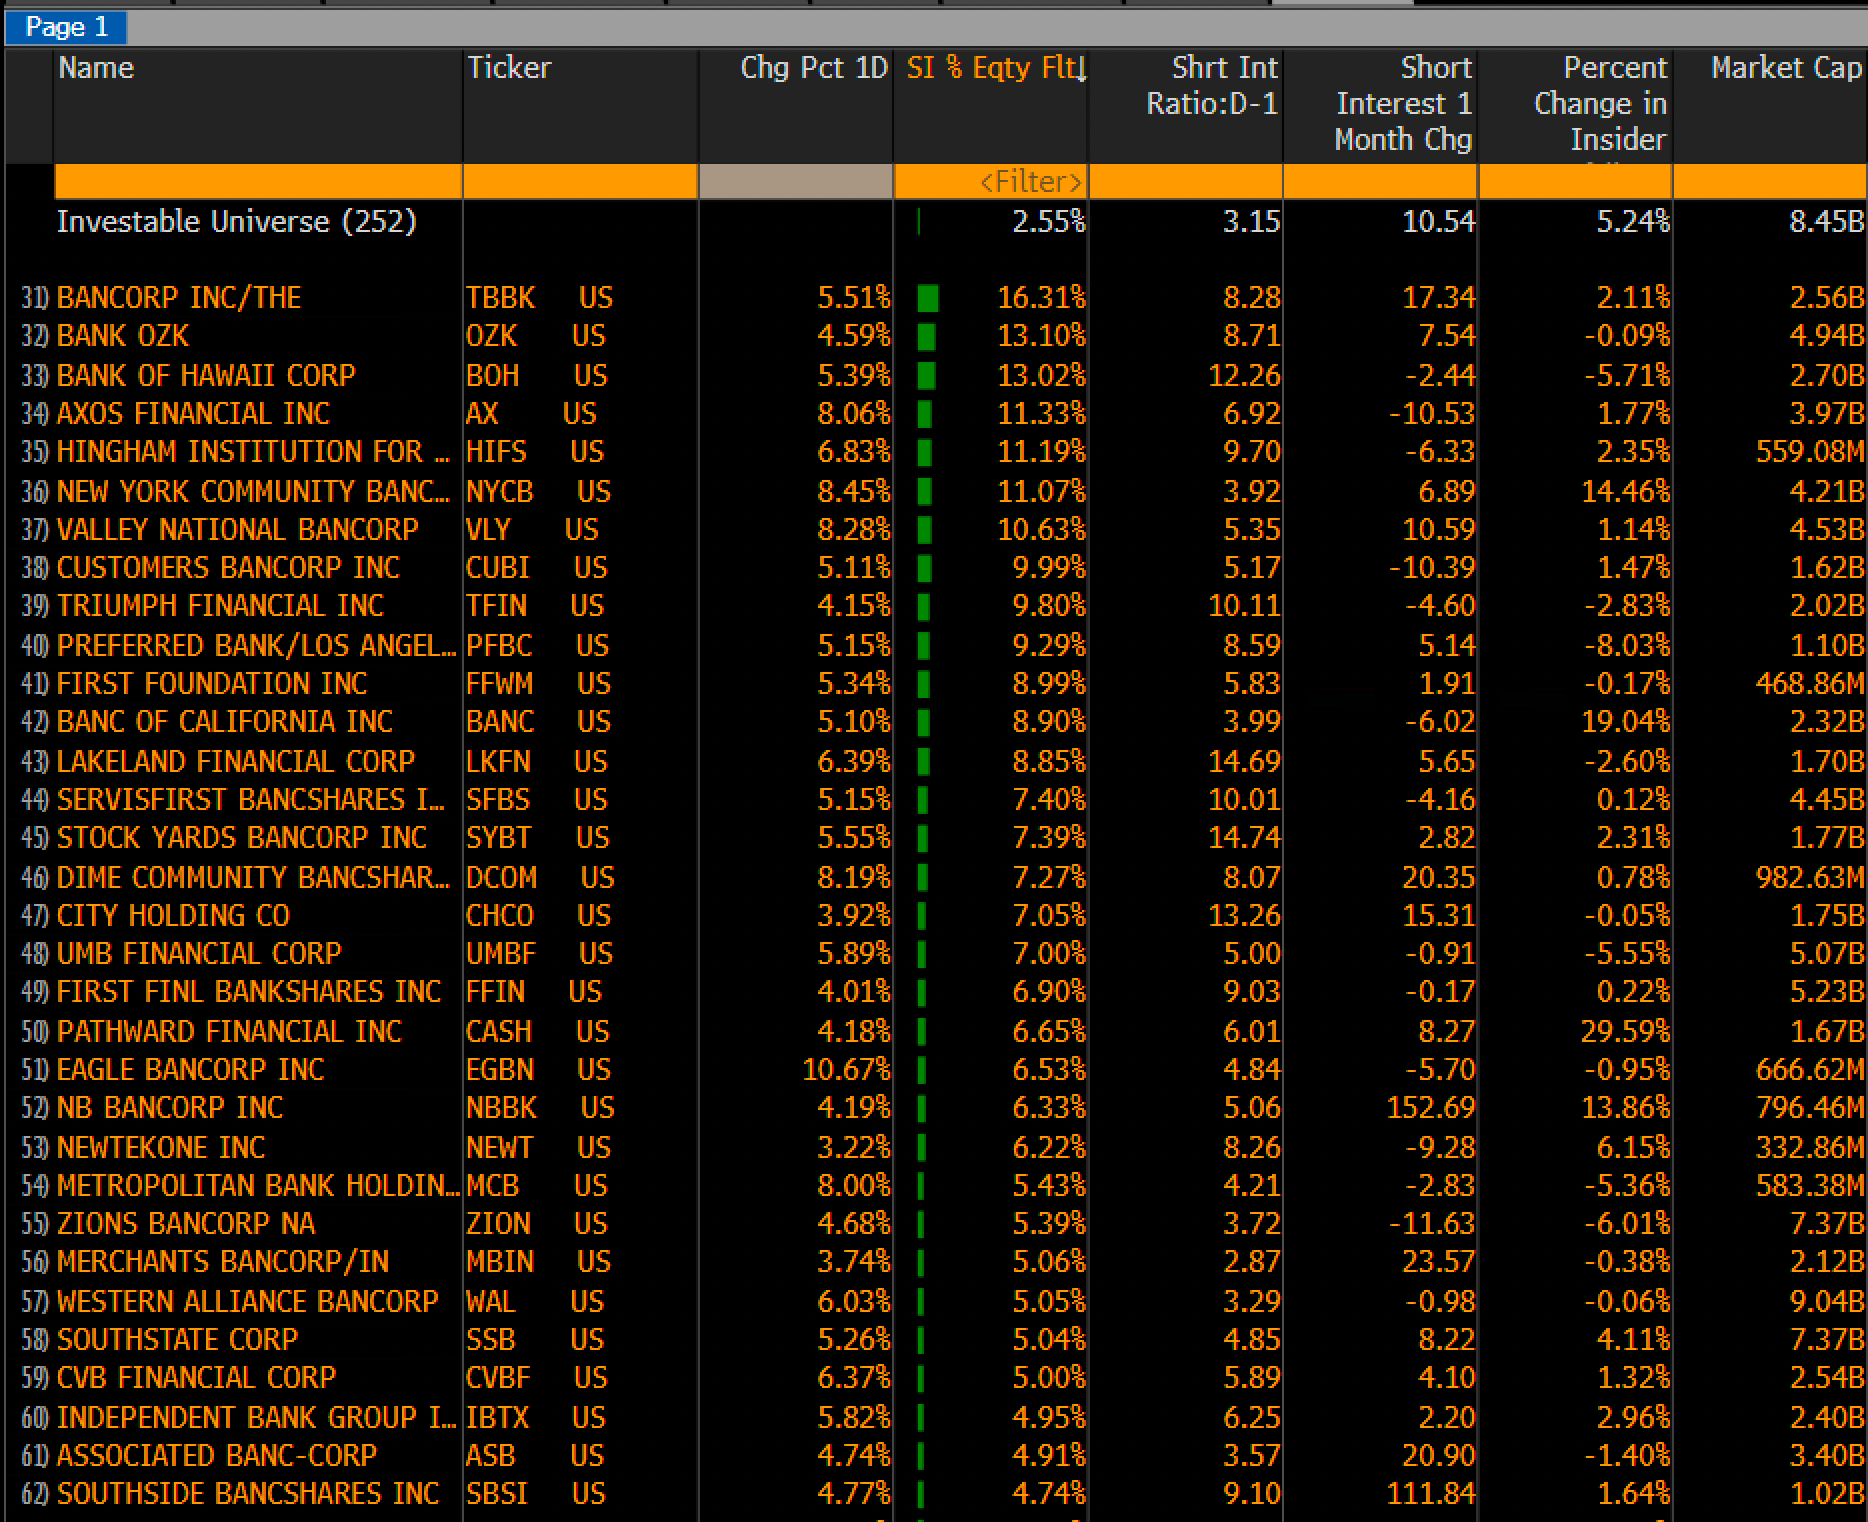
Task: Click Bancorp 16.31% short interest bar
Action: (x=928, y=298)
